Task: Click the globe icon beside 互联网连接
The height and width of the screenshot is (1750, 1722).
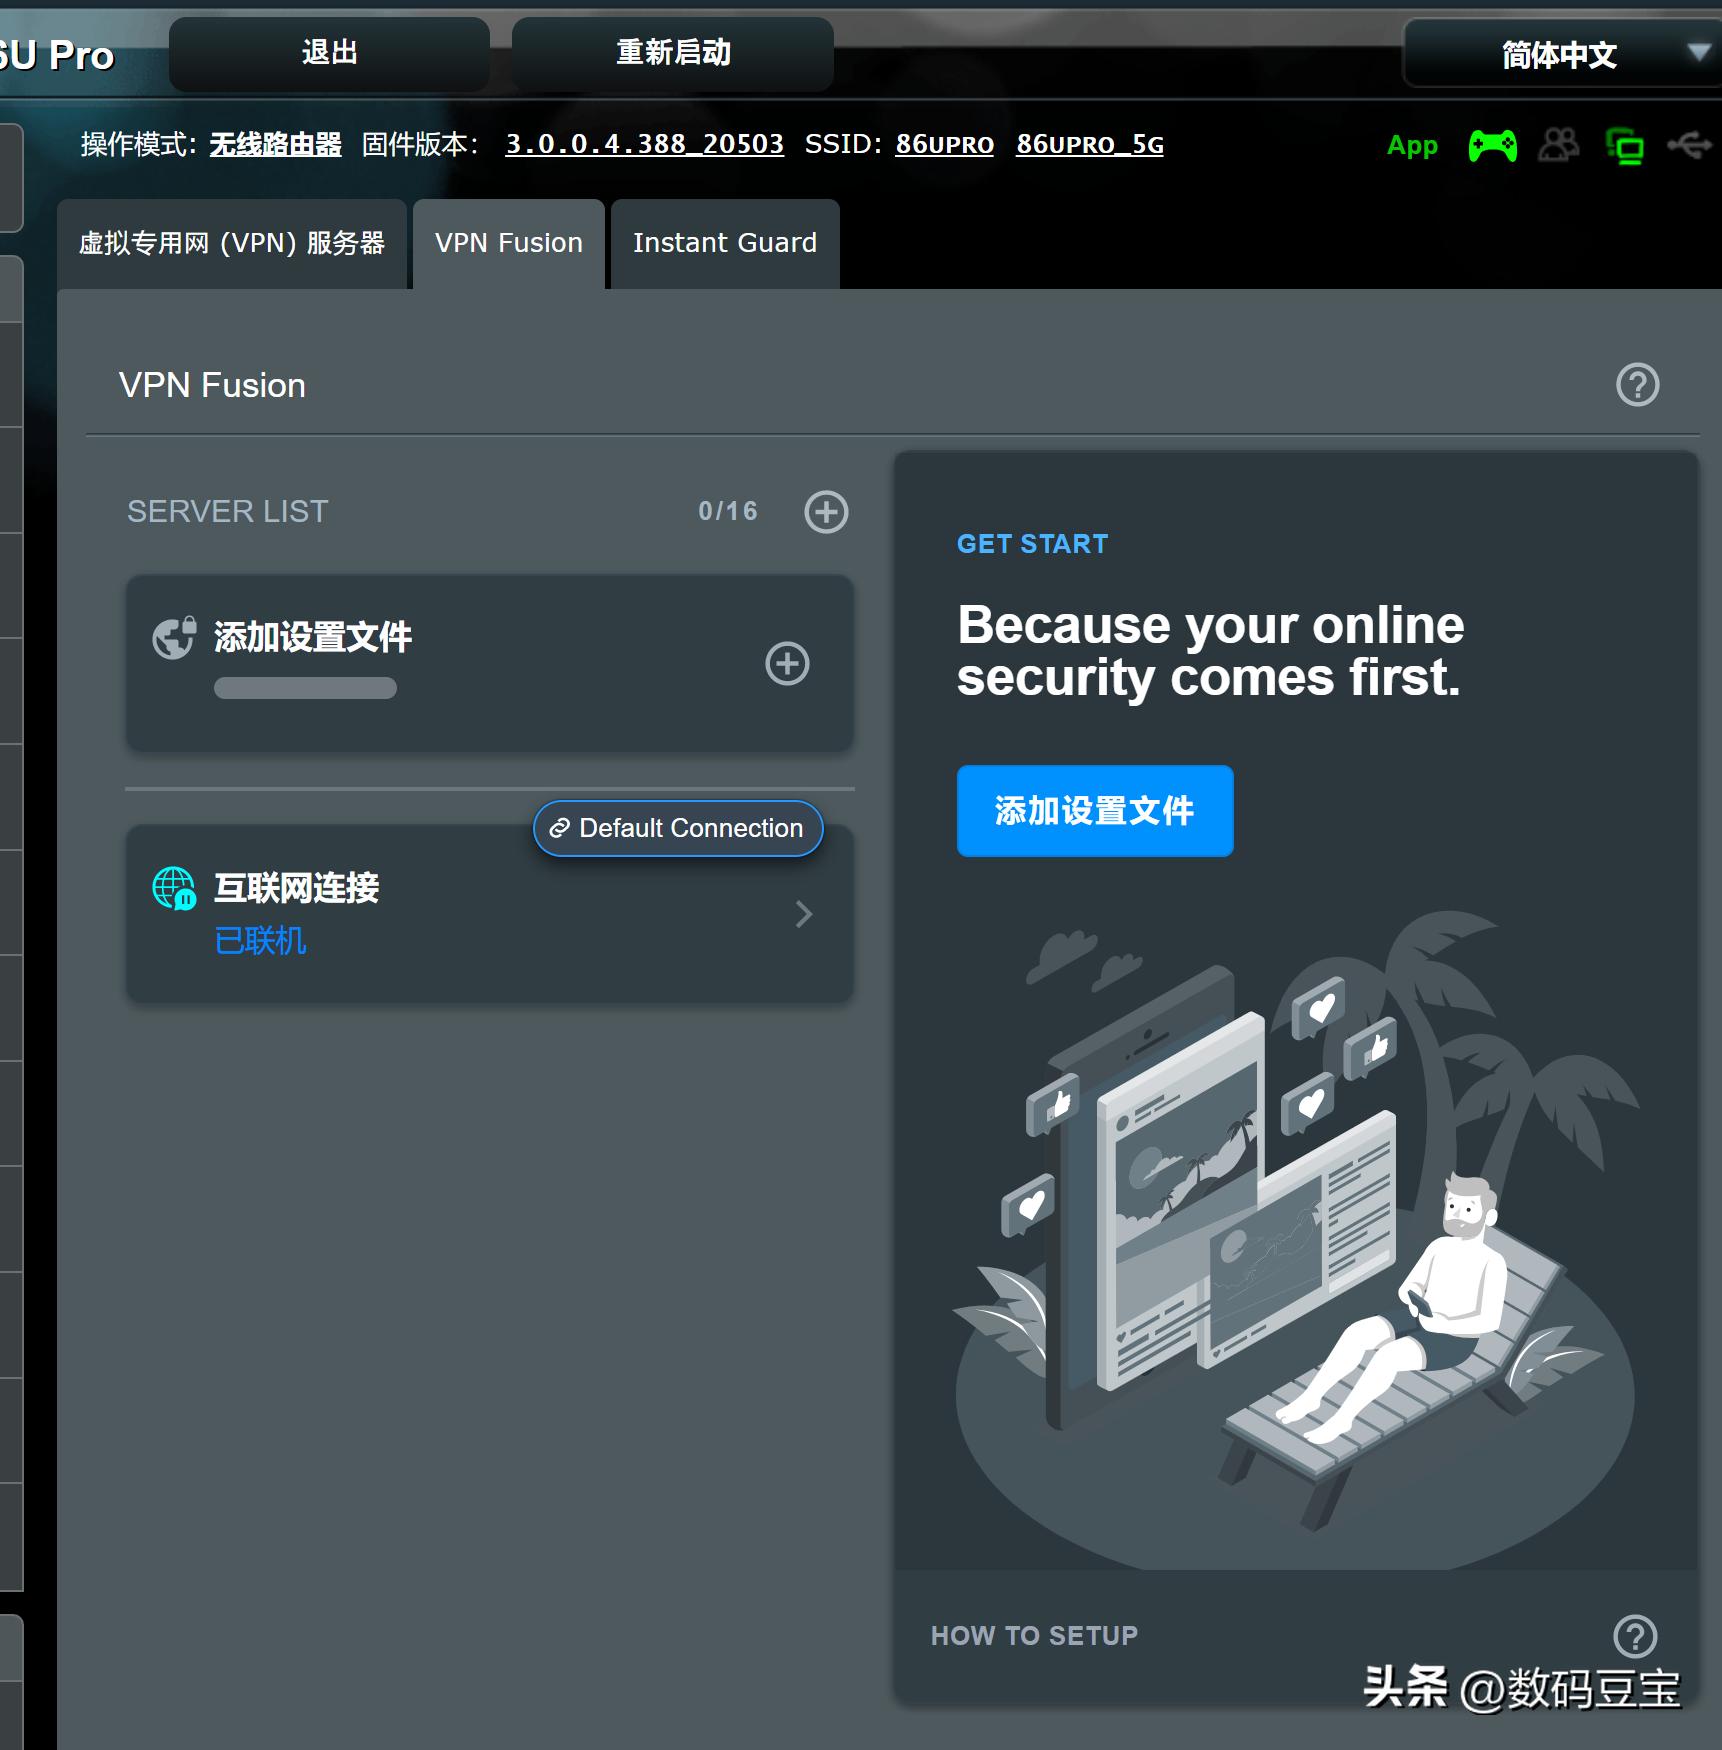Action: [x=174, y=888]
